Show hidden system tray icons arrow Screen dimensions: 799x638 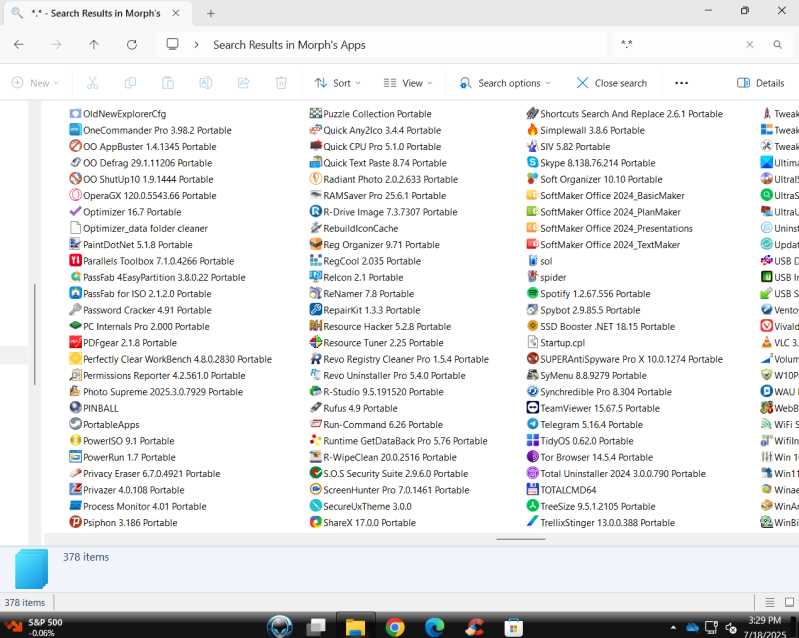coord(673,627)
